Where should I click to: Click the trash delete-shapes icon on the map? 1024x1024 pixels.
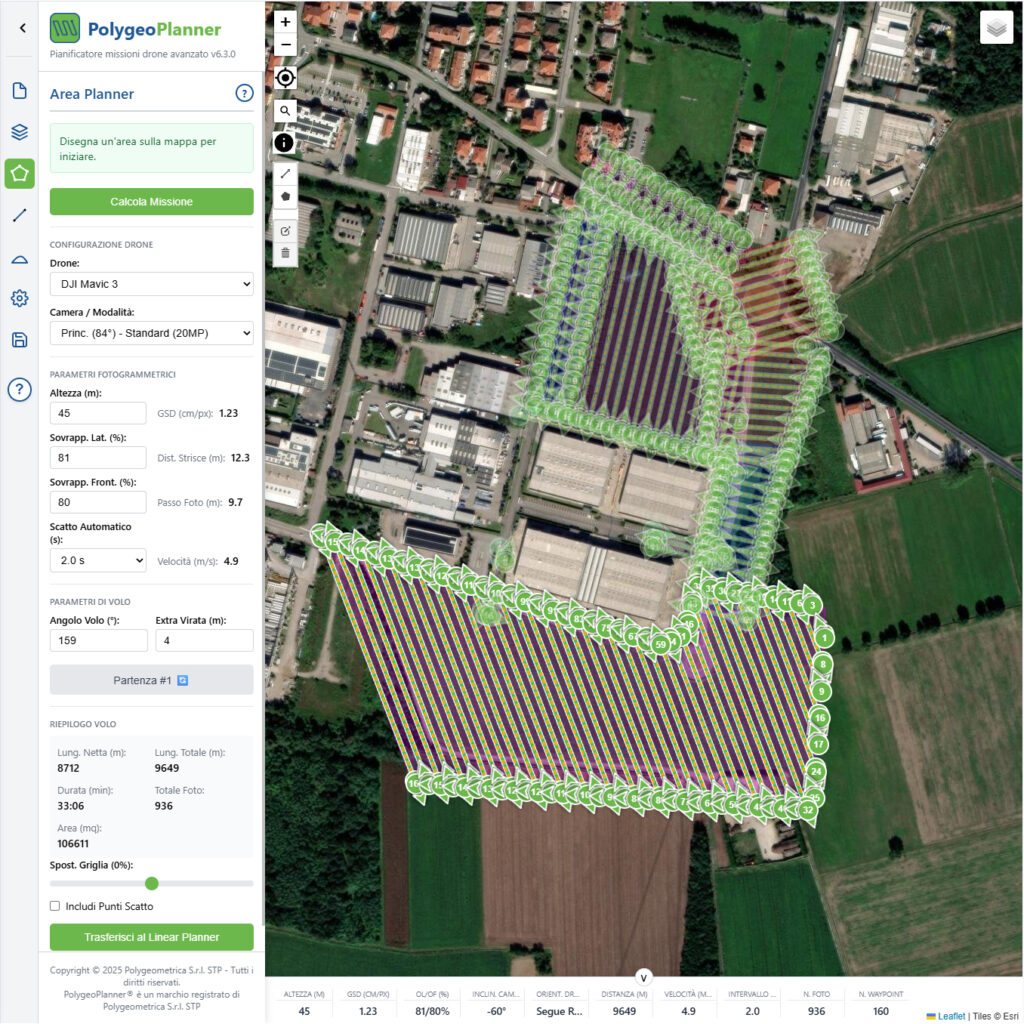pyautogui.click(x=285, y=253)
